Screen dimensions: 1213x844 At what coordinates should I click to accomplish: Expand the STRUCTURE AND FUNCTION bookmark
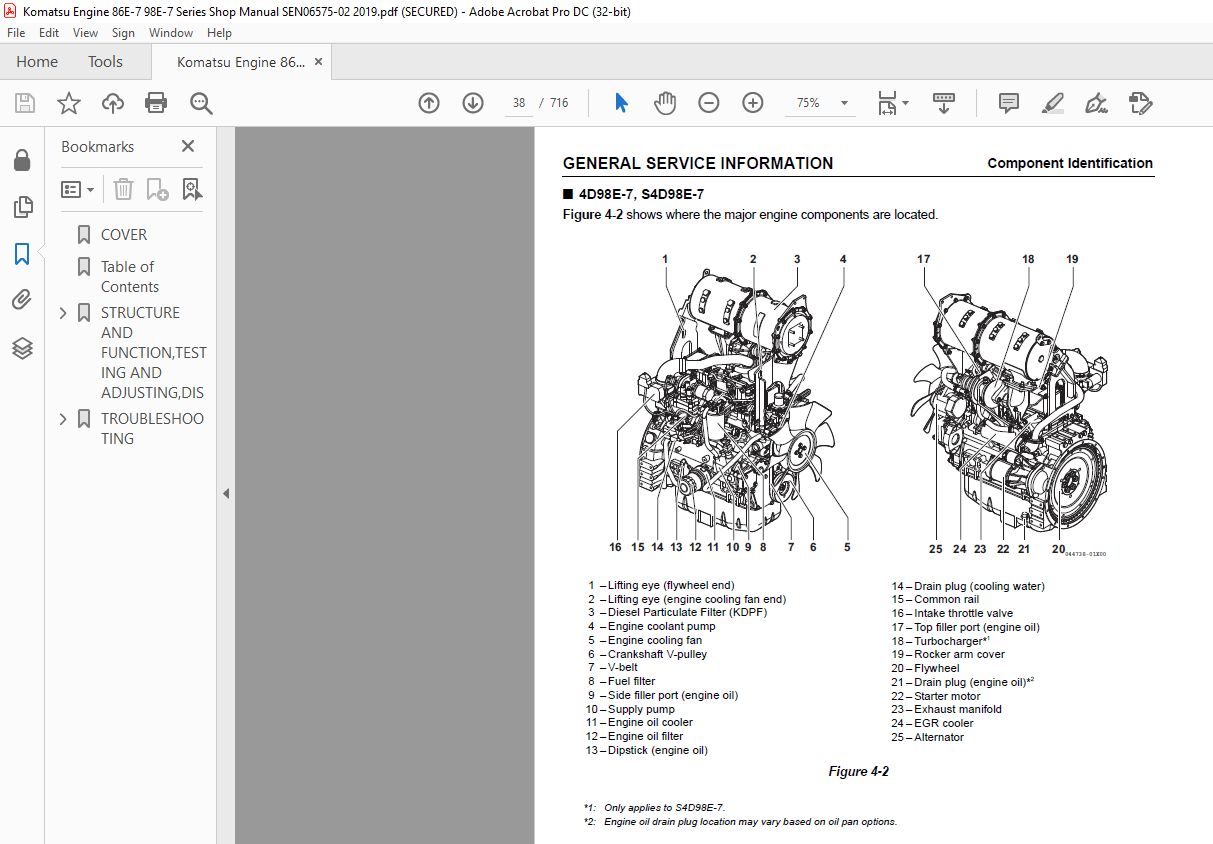pyautogui.click(x=63, y=313)
